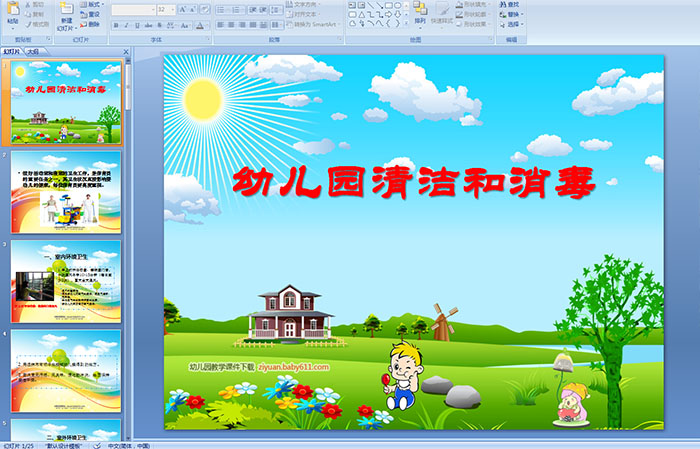This screenshot has width=700, height=449.
Task: Select the Down Arrow shape in gallery
Action: click(x=397, y=14)
